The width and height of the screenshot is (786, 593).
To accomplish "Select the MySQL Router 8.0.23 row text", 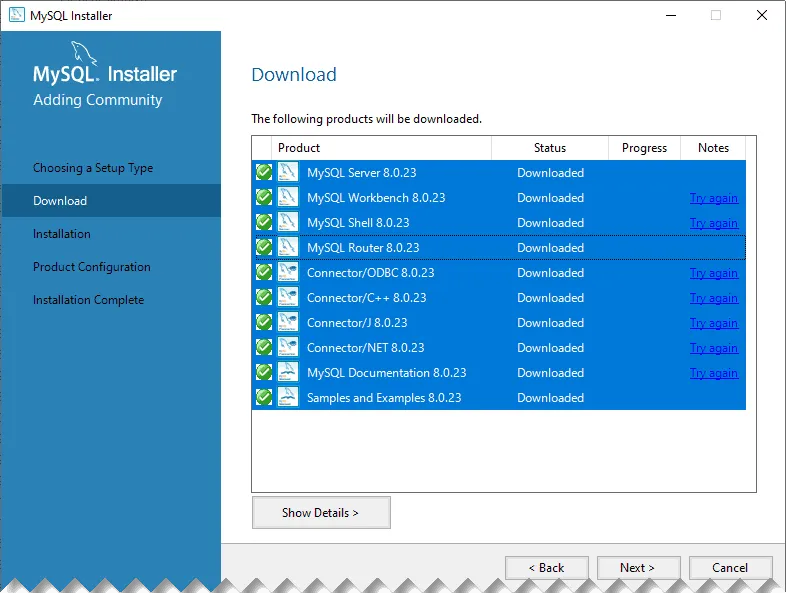I will pos(363,248).
